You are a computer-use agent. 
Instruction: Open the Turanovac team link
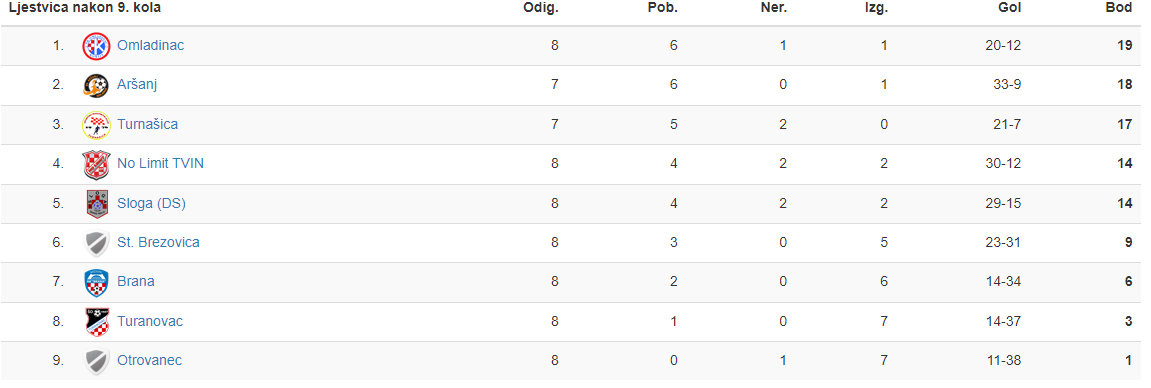[x=150, y=321]
